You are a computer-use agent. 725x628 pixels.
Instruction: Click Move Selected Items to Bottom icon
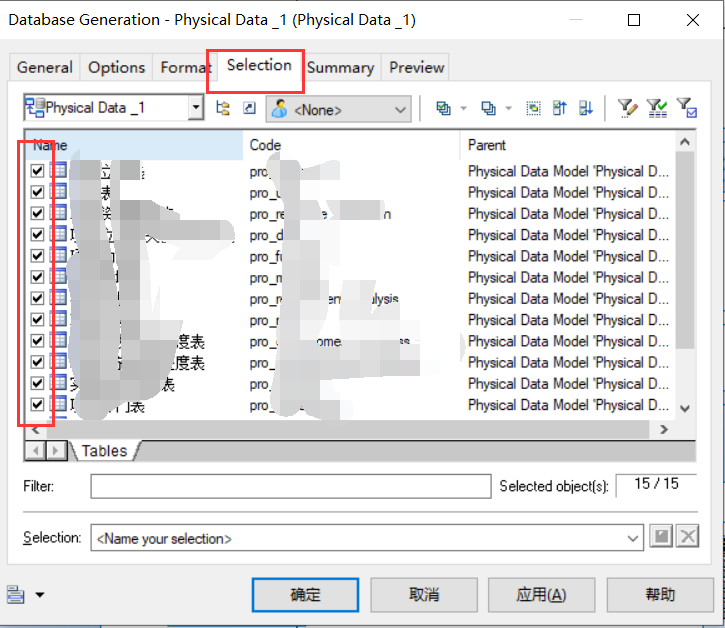[x=586, y=109]
